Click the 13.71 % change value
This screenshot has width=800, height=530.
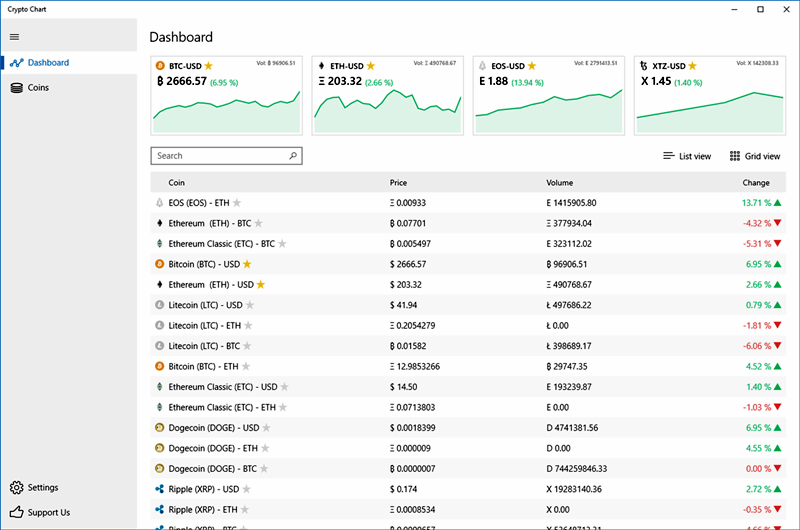[757, 203]
